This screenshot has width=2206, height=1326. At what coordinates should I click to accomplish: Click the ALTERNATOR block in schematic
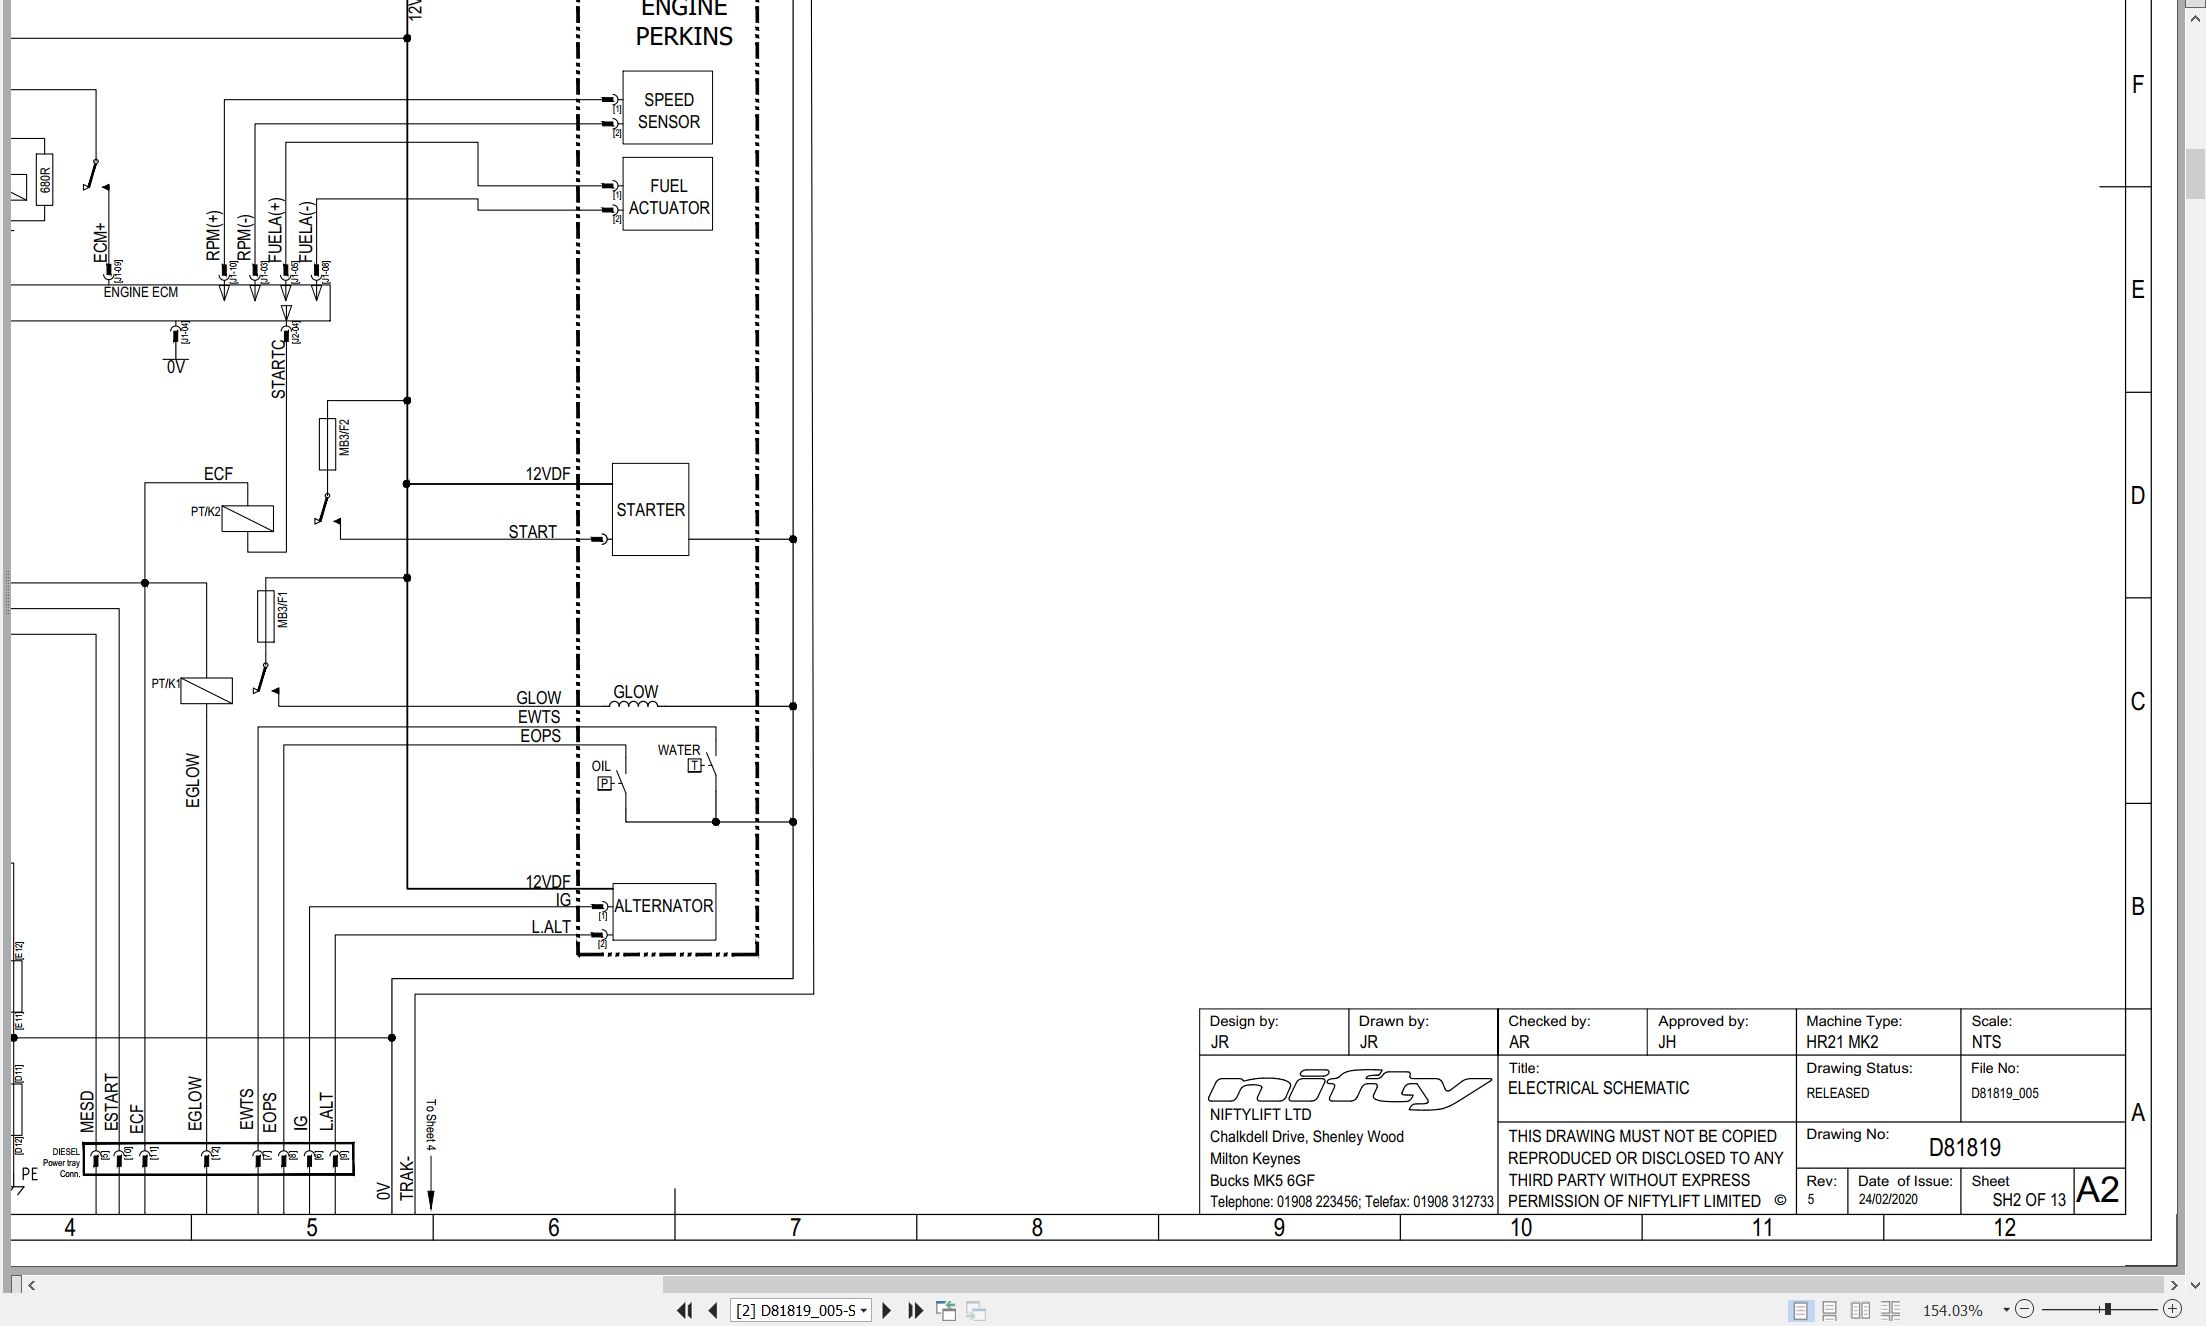tap(664, 911)
